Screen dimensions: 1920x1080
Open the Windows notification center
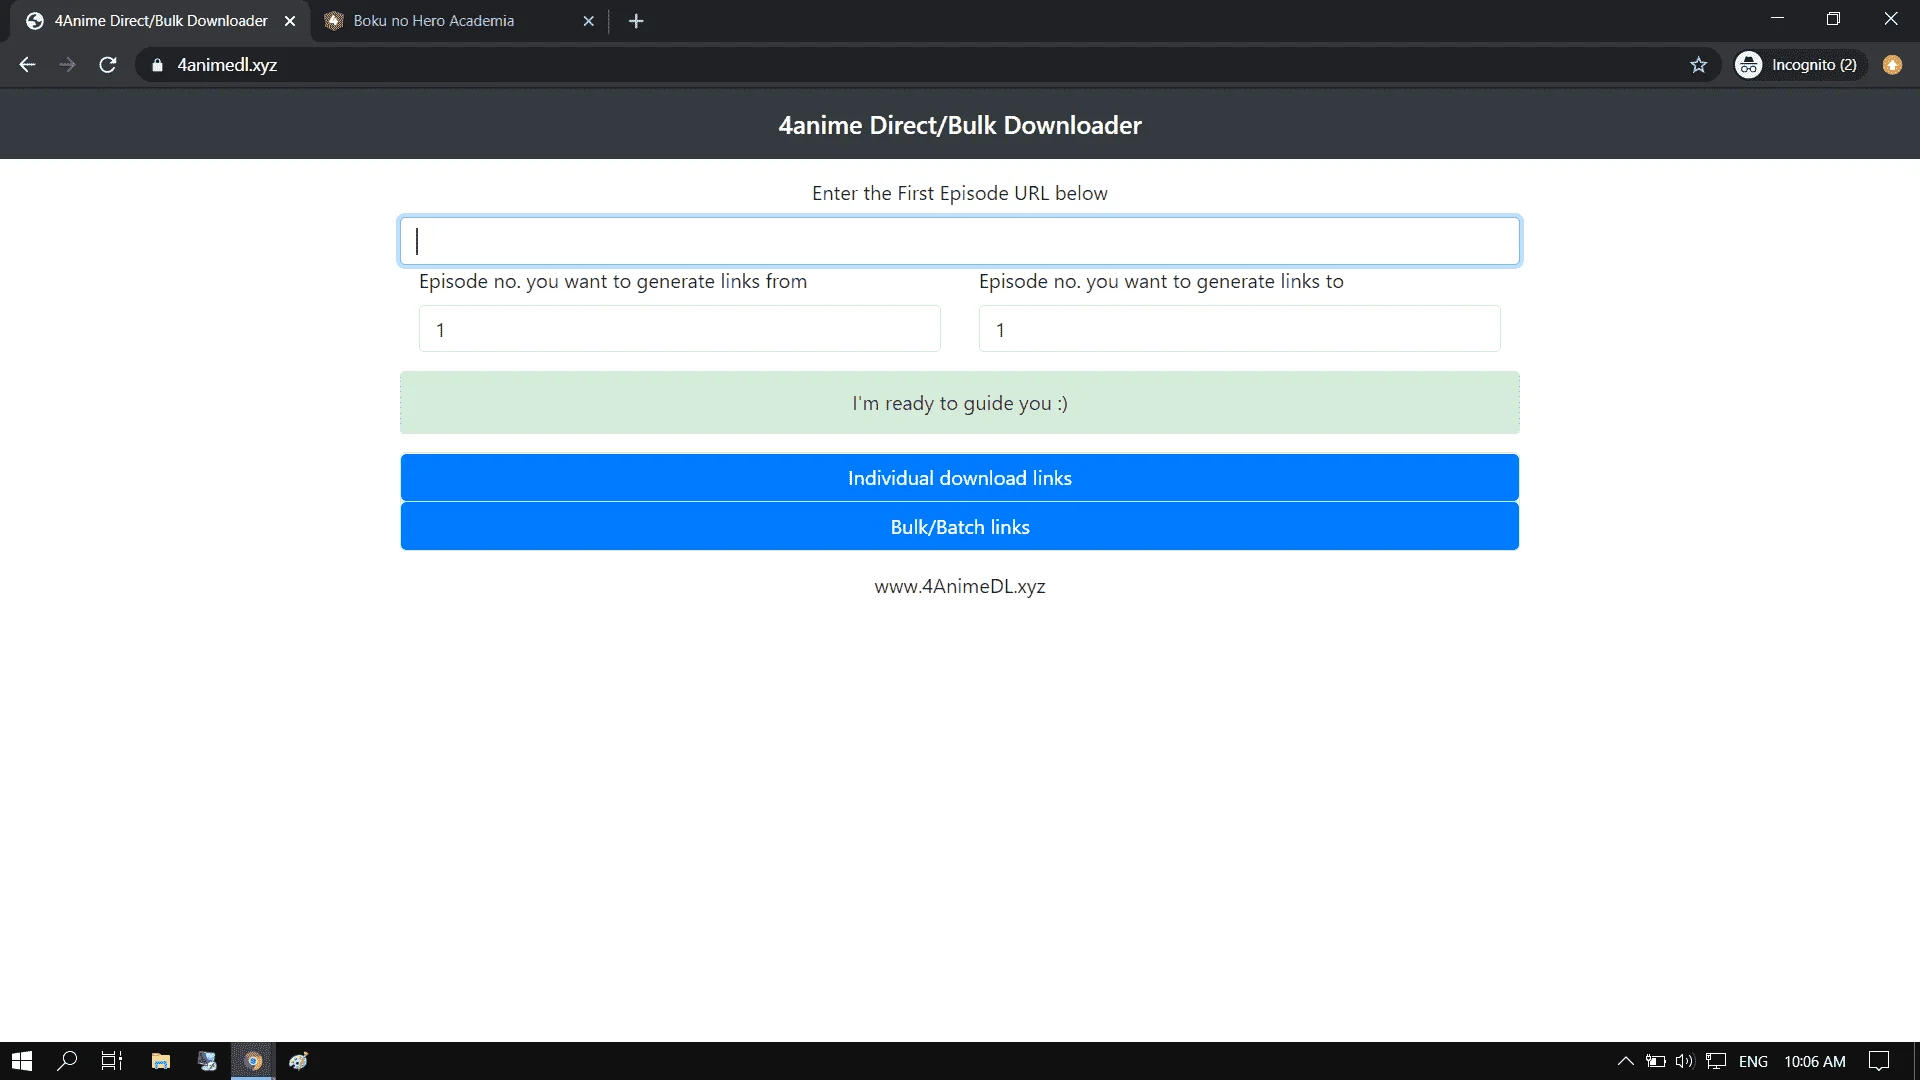tap(1879, 1061)
